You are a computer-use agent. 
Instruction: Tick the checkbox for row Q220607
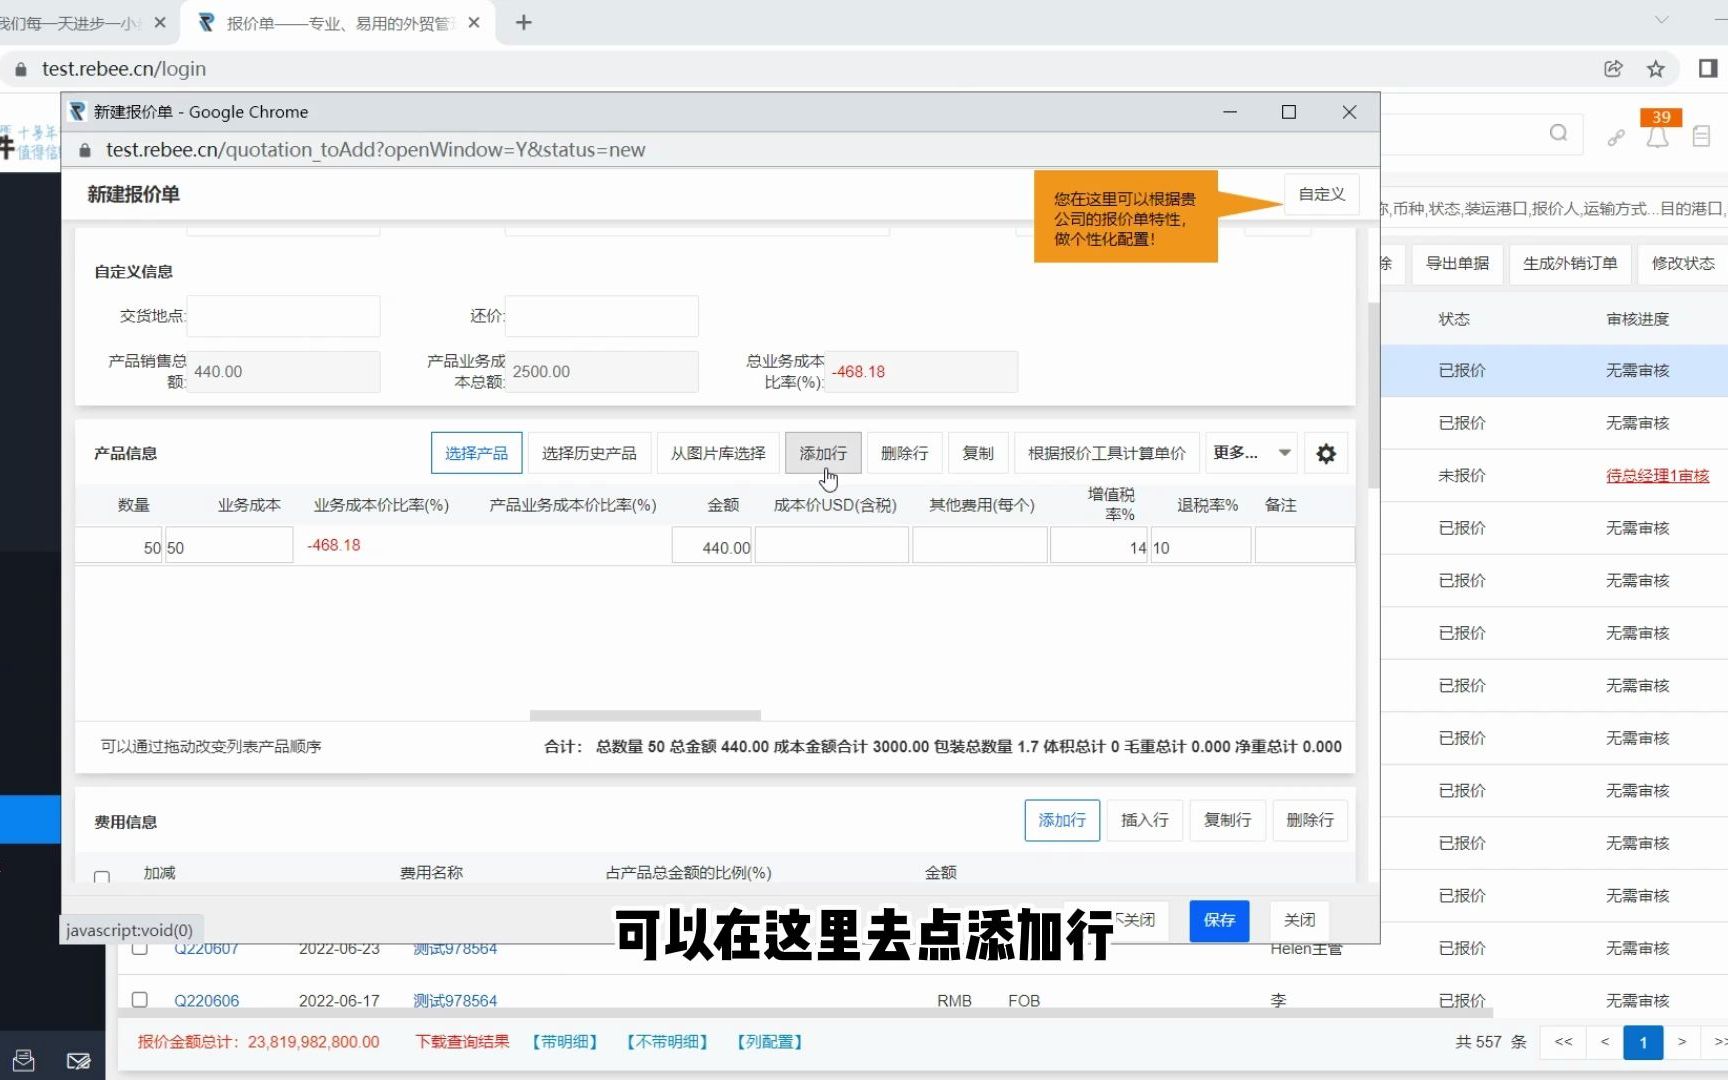139,948
